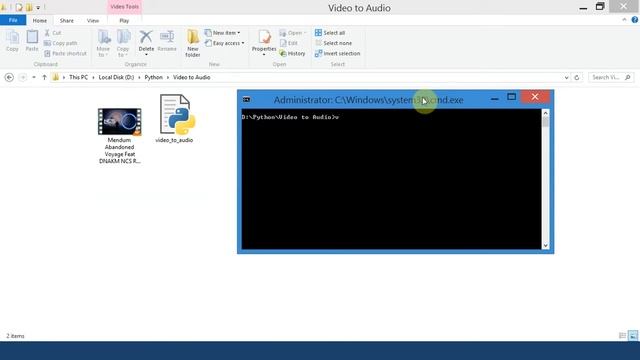The height and width of the screenshot is (360, 640).
Task: Close the command prompt window
Action: [535, 97]
